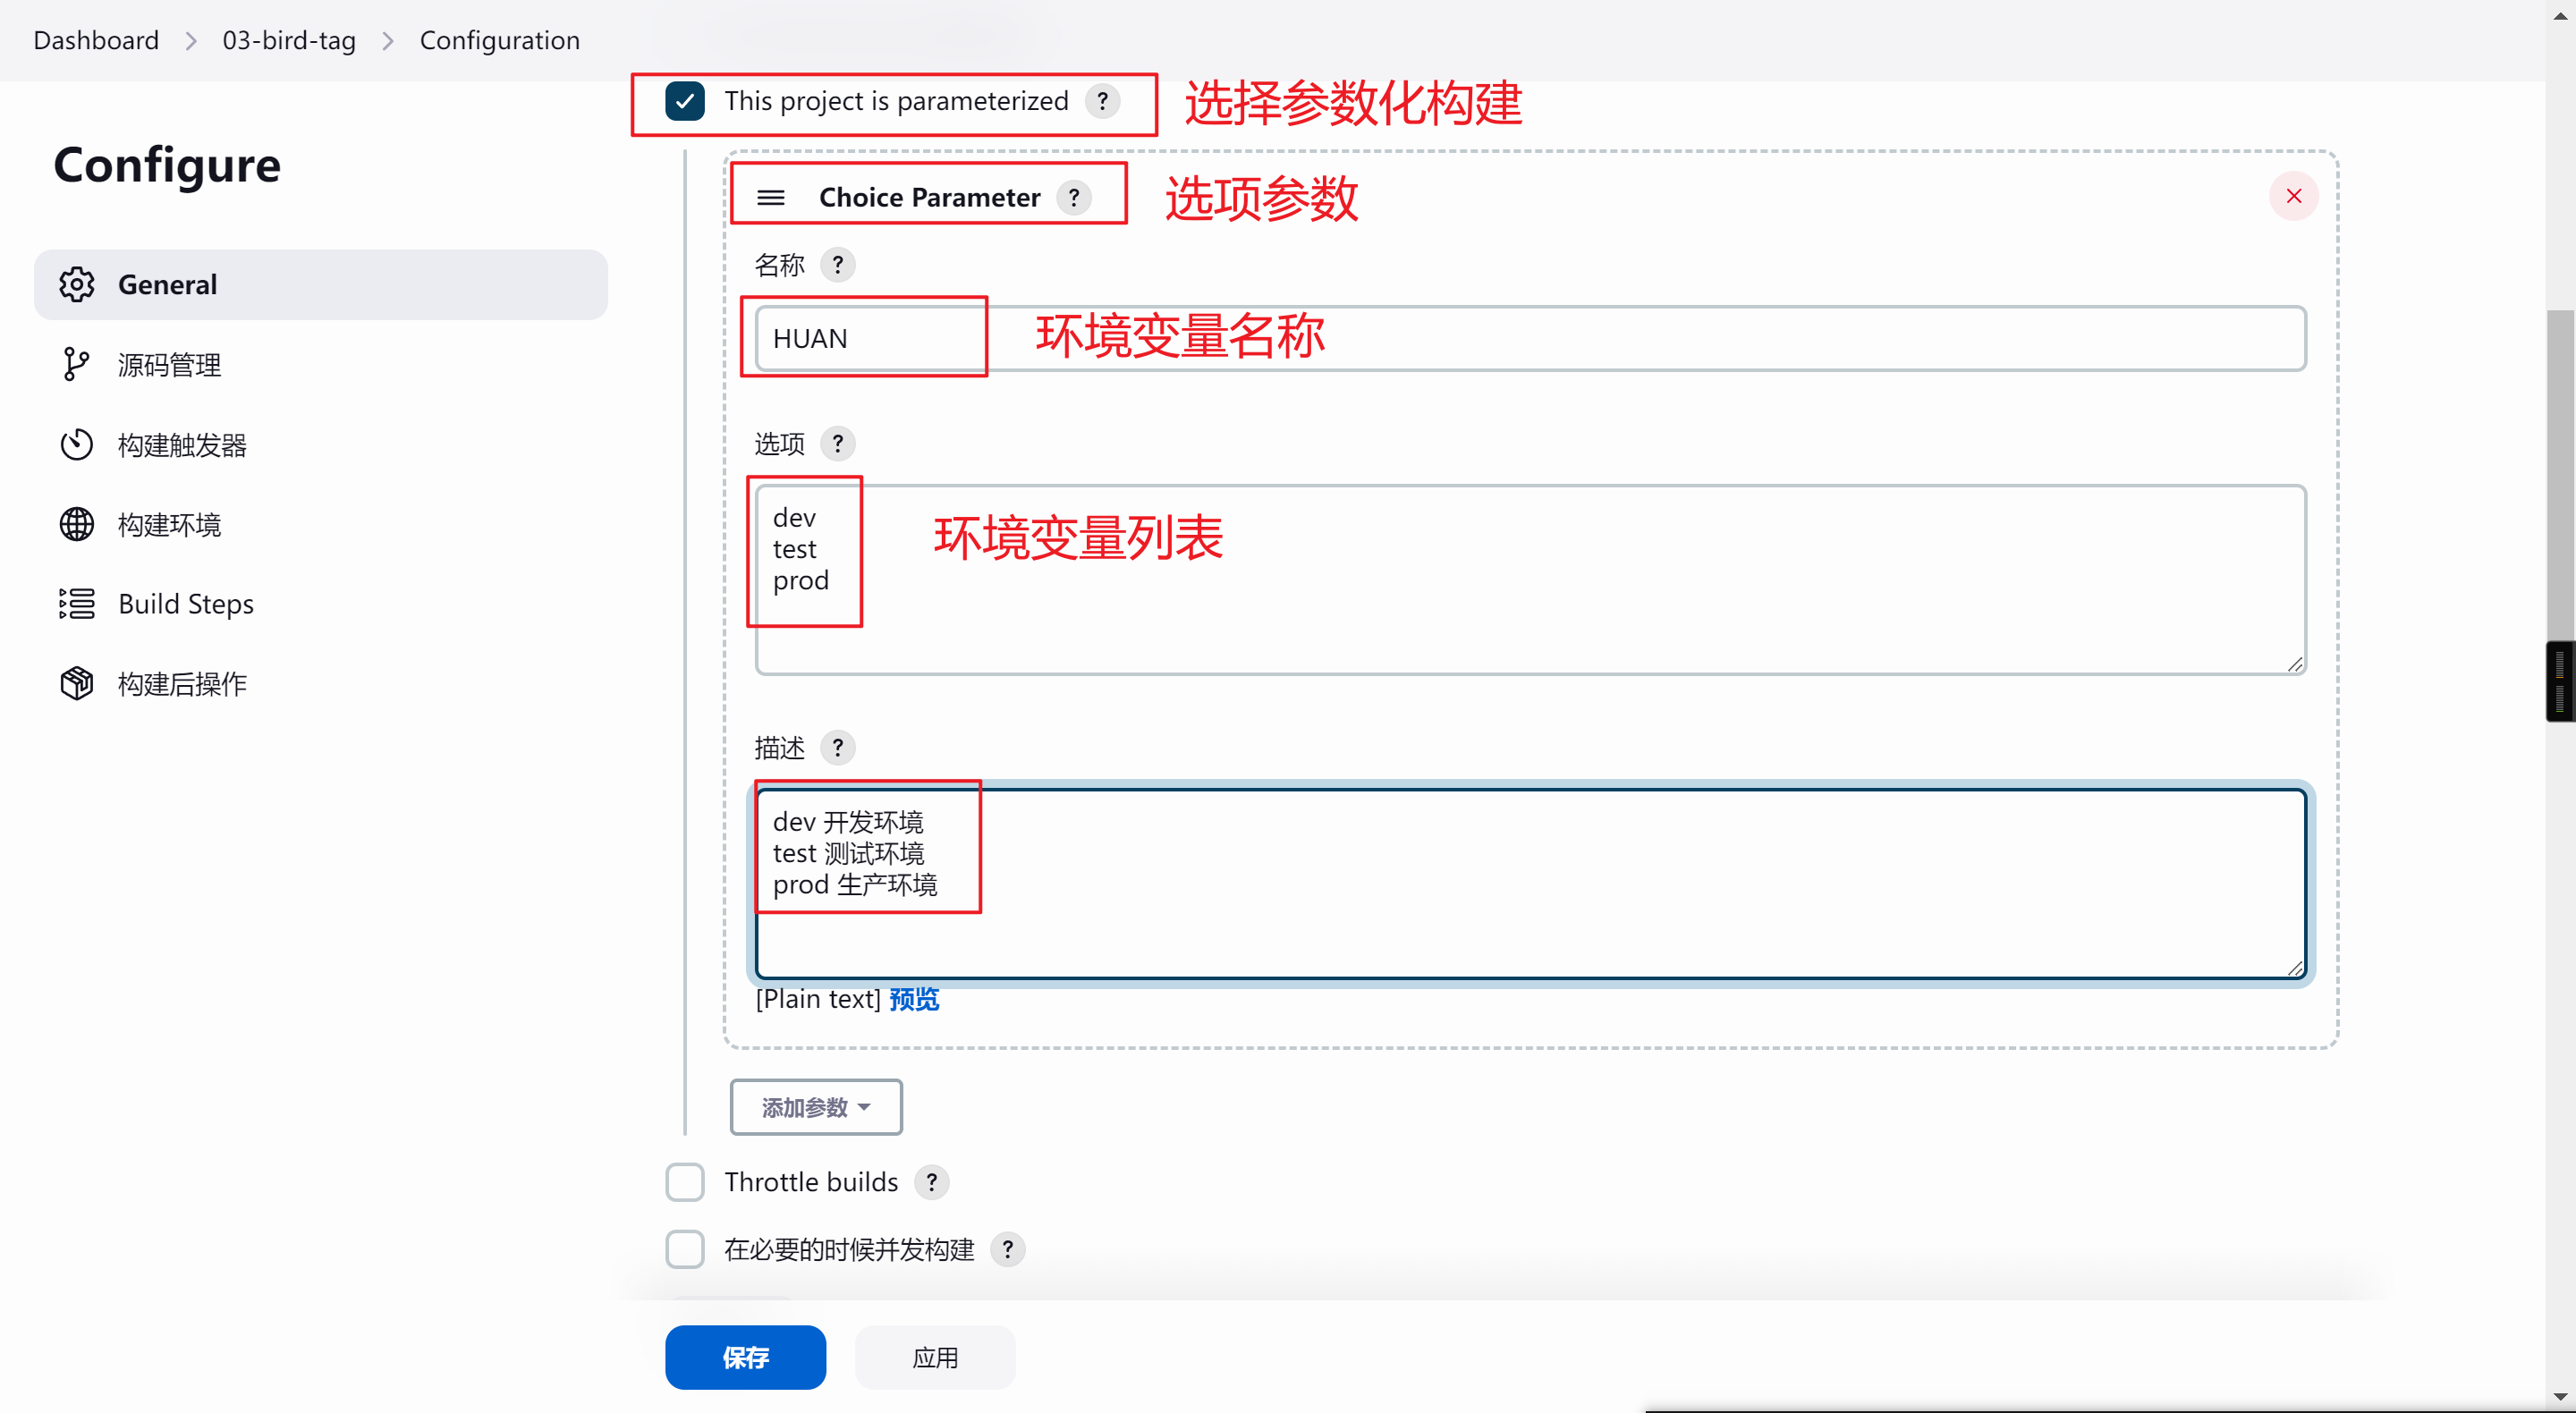Click the 预览 preview link

click(x=914, y=999)
